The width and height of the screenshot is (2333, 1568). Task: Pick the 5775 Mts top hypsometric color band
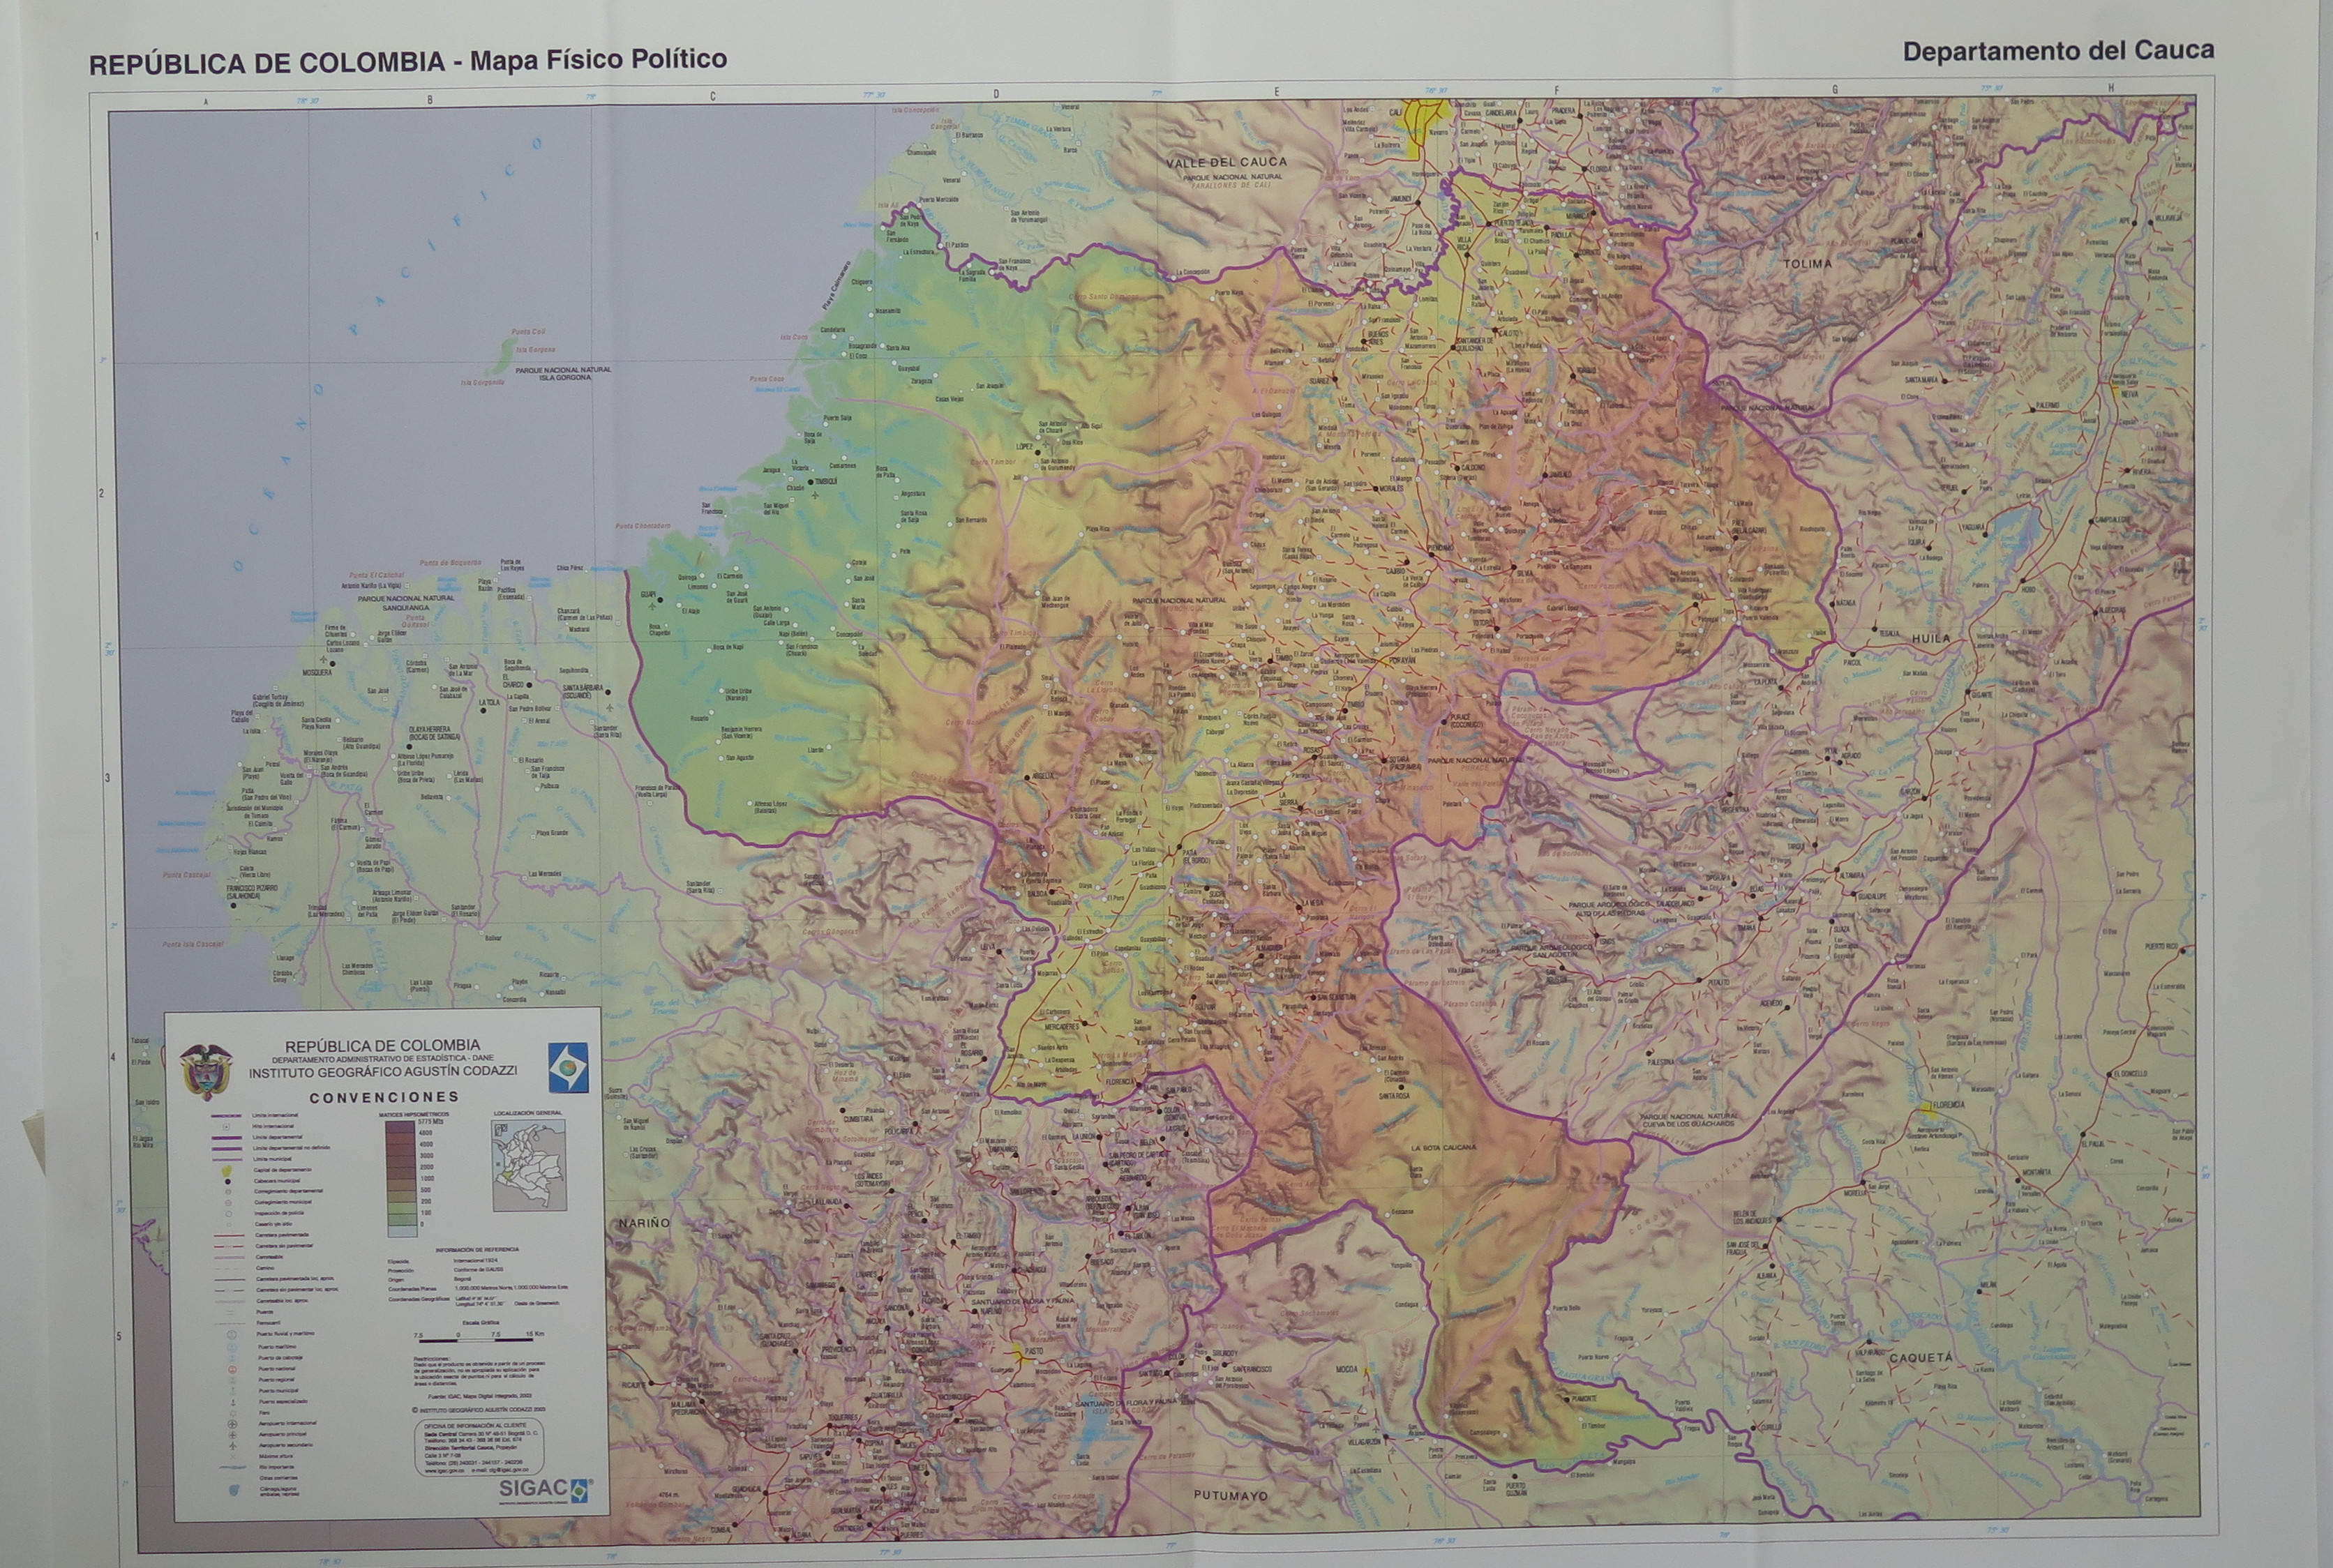(x=401, y=1127)
